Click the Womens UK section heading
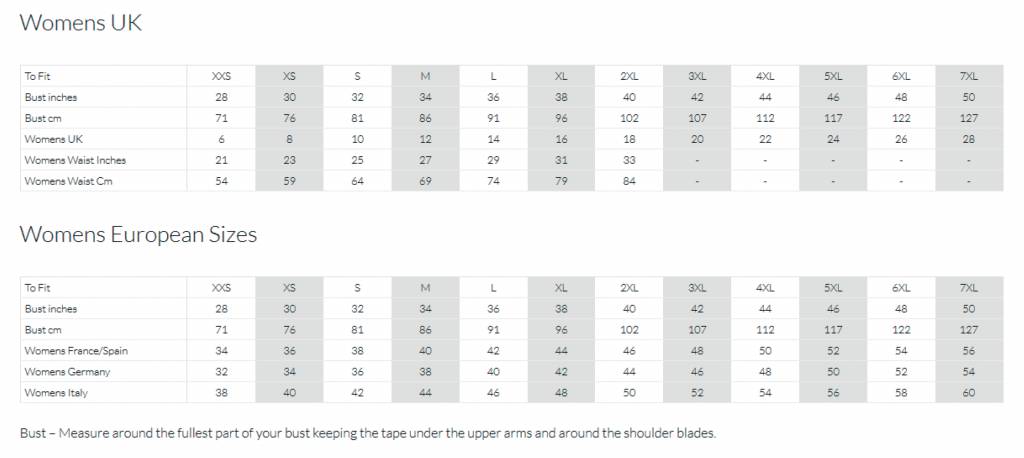The image size is (1024, 458). [81, 23]
